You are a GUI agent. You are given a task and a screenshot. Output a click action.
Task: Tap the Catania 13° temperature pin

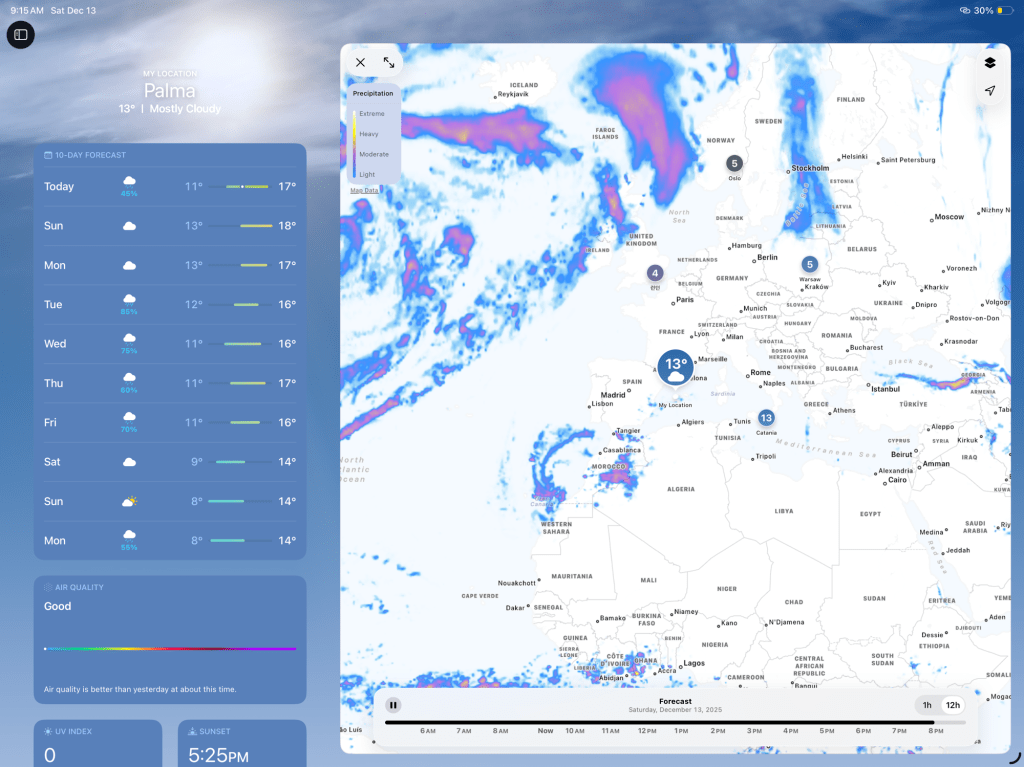coord(766,418)
